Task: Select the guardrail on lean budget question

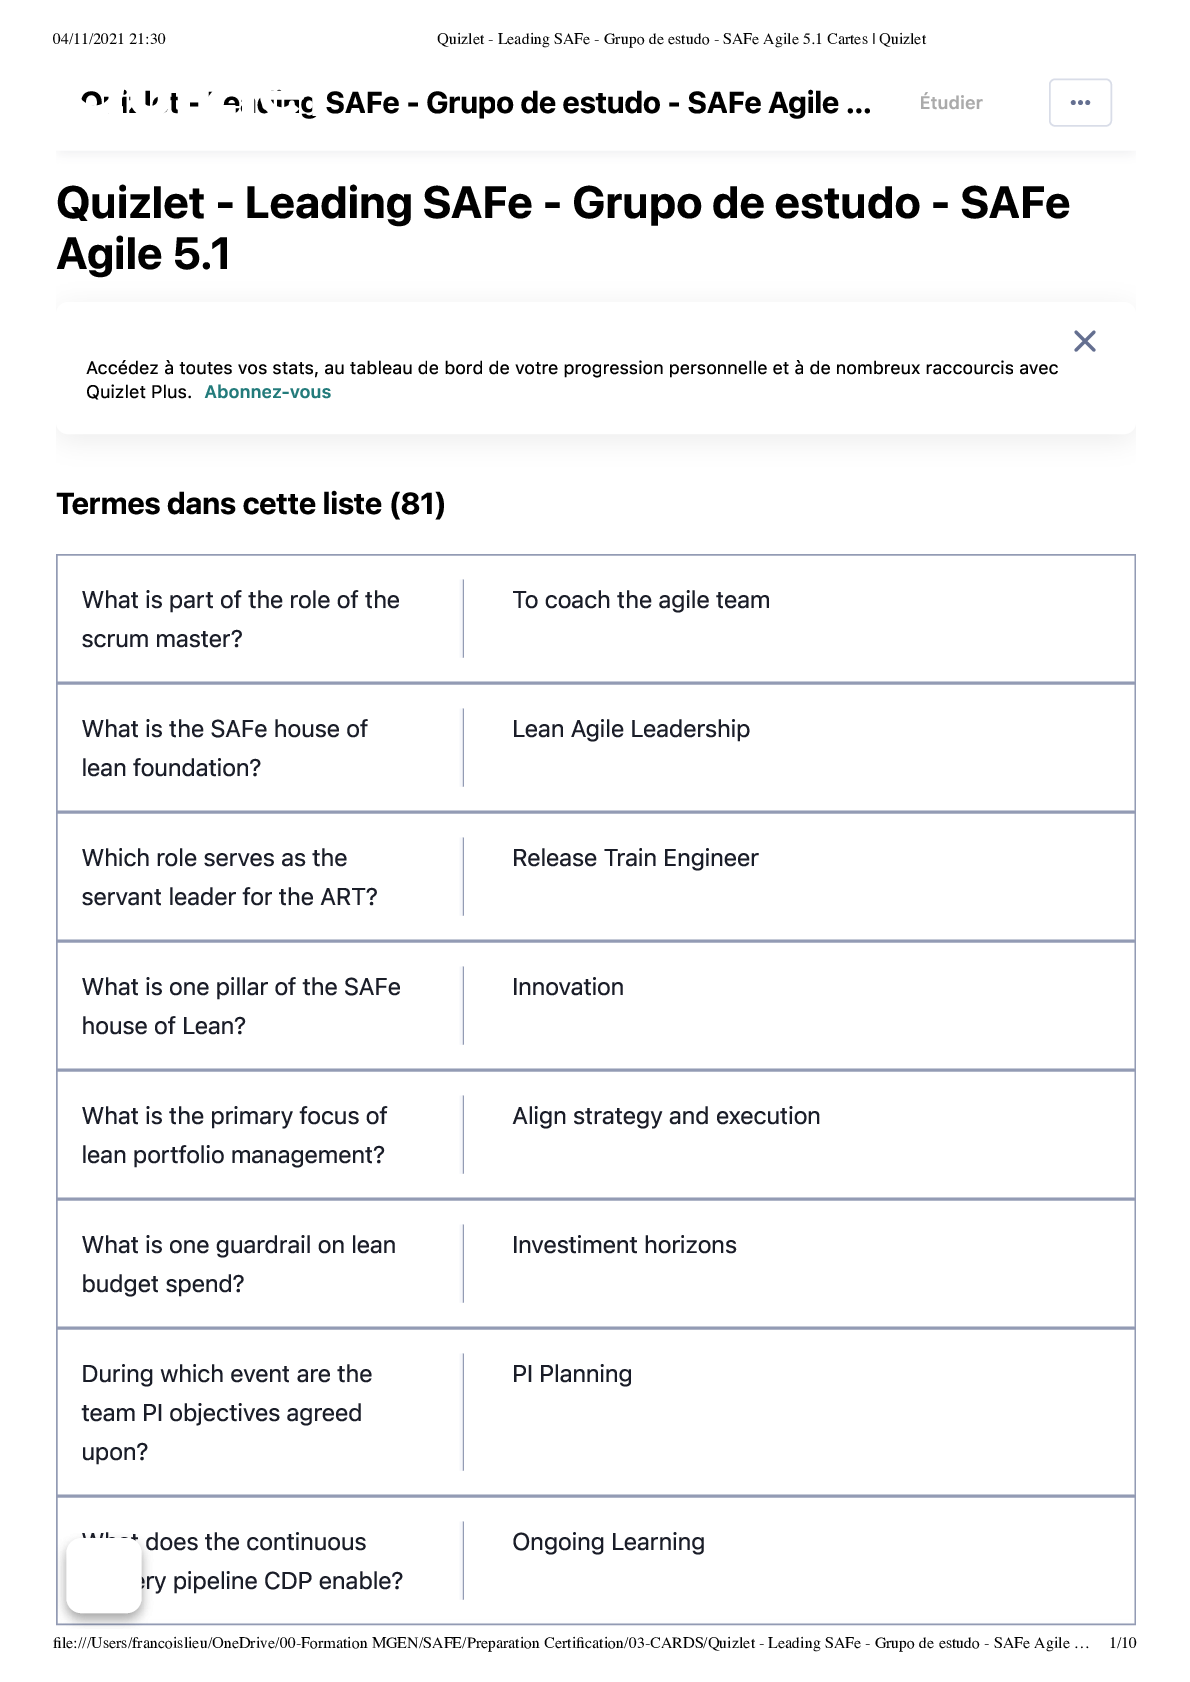Action: point(239,1264)
